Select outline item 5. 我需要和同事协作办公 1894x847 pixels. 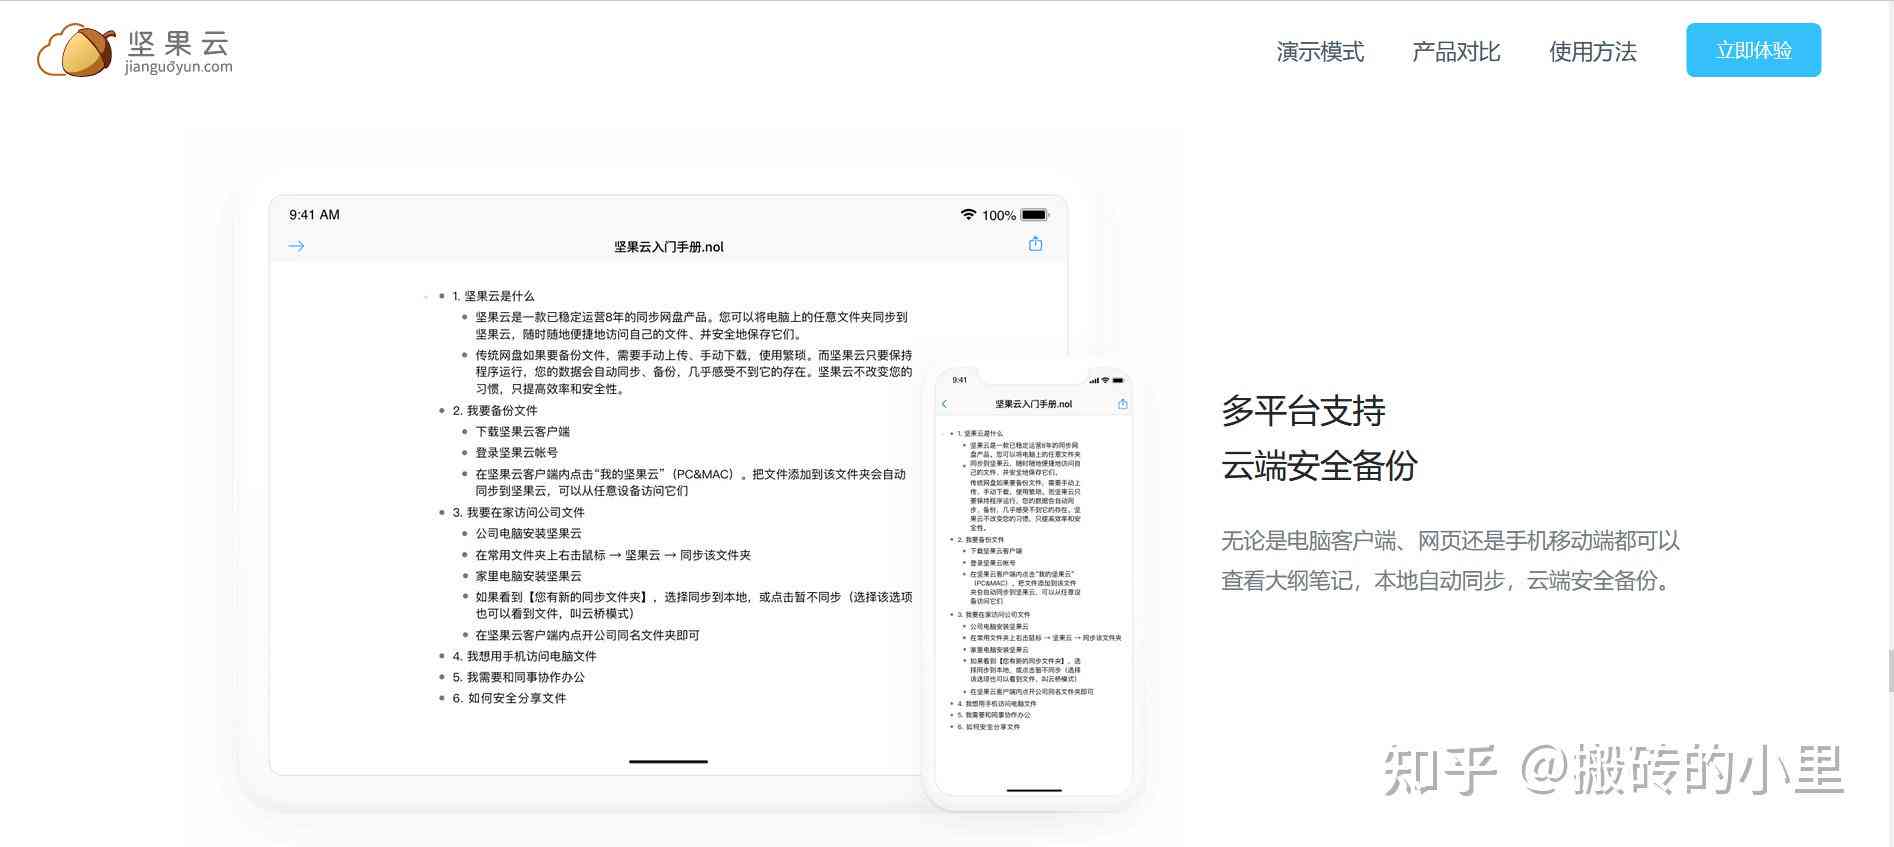tap(518, 677)
